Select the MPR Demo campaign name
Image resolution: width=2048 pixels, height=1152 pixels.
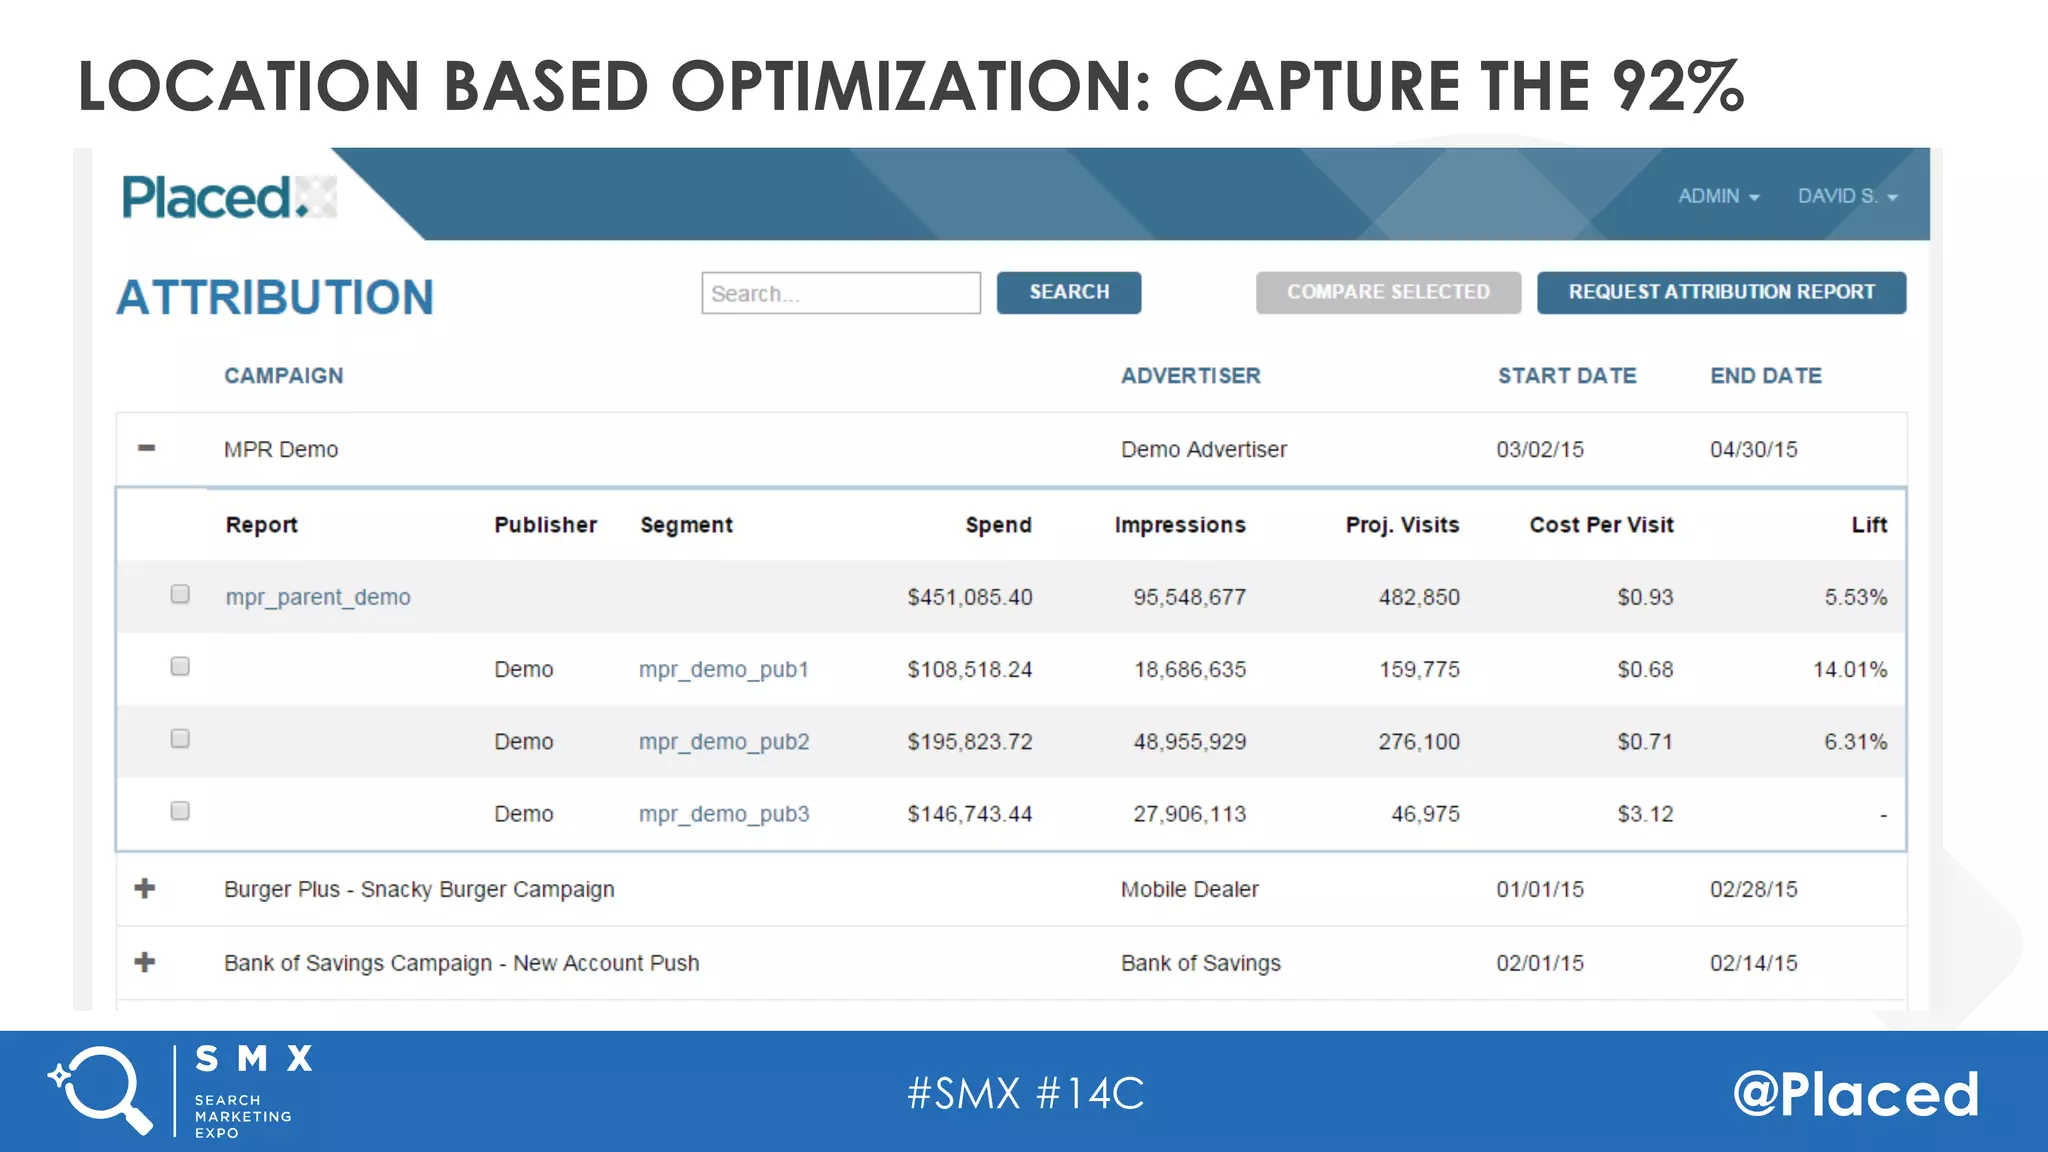tap(281, 449)
